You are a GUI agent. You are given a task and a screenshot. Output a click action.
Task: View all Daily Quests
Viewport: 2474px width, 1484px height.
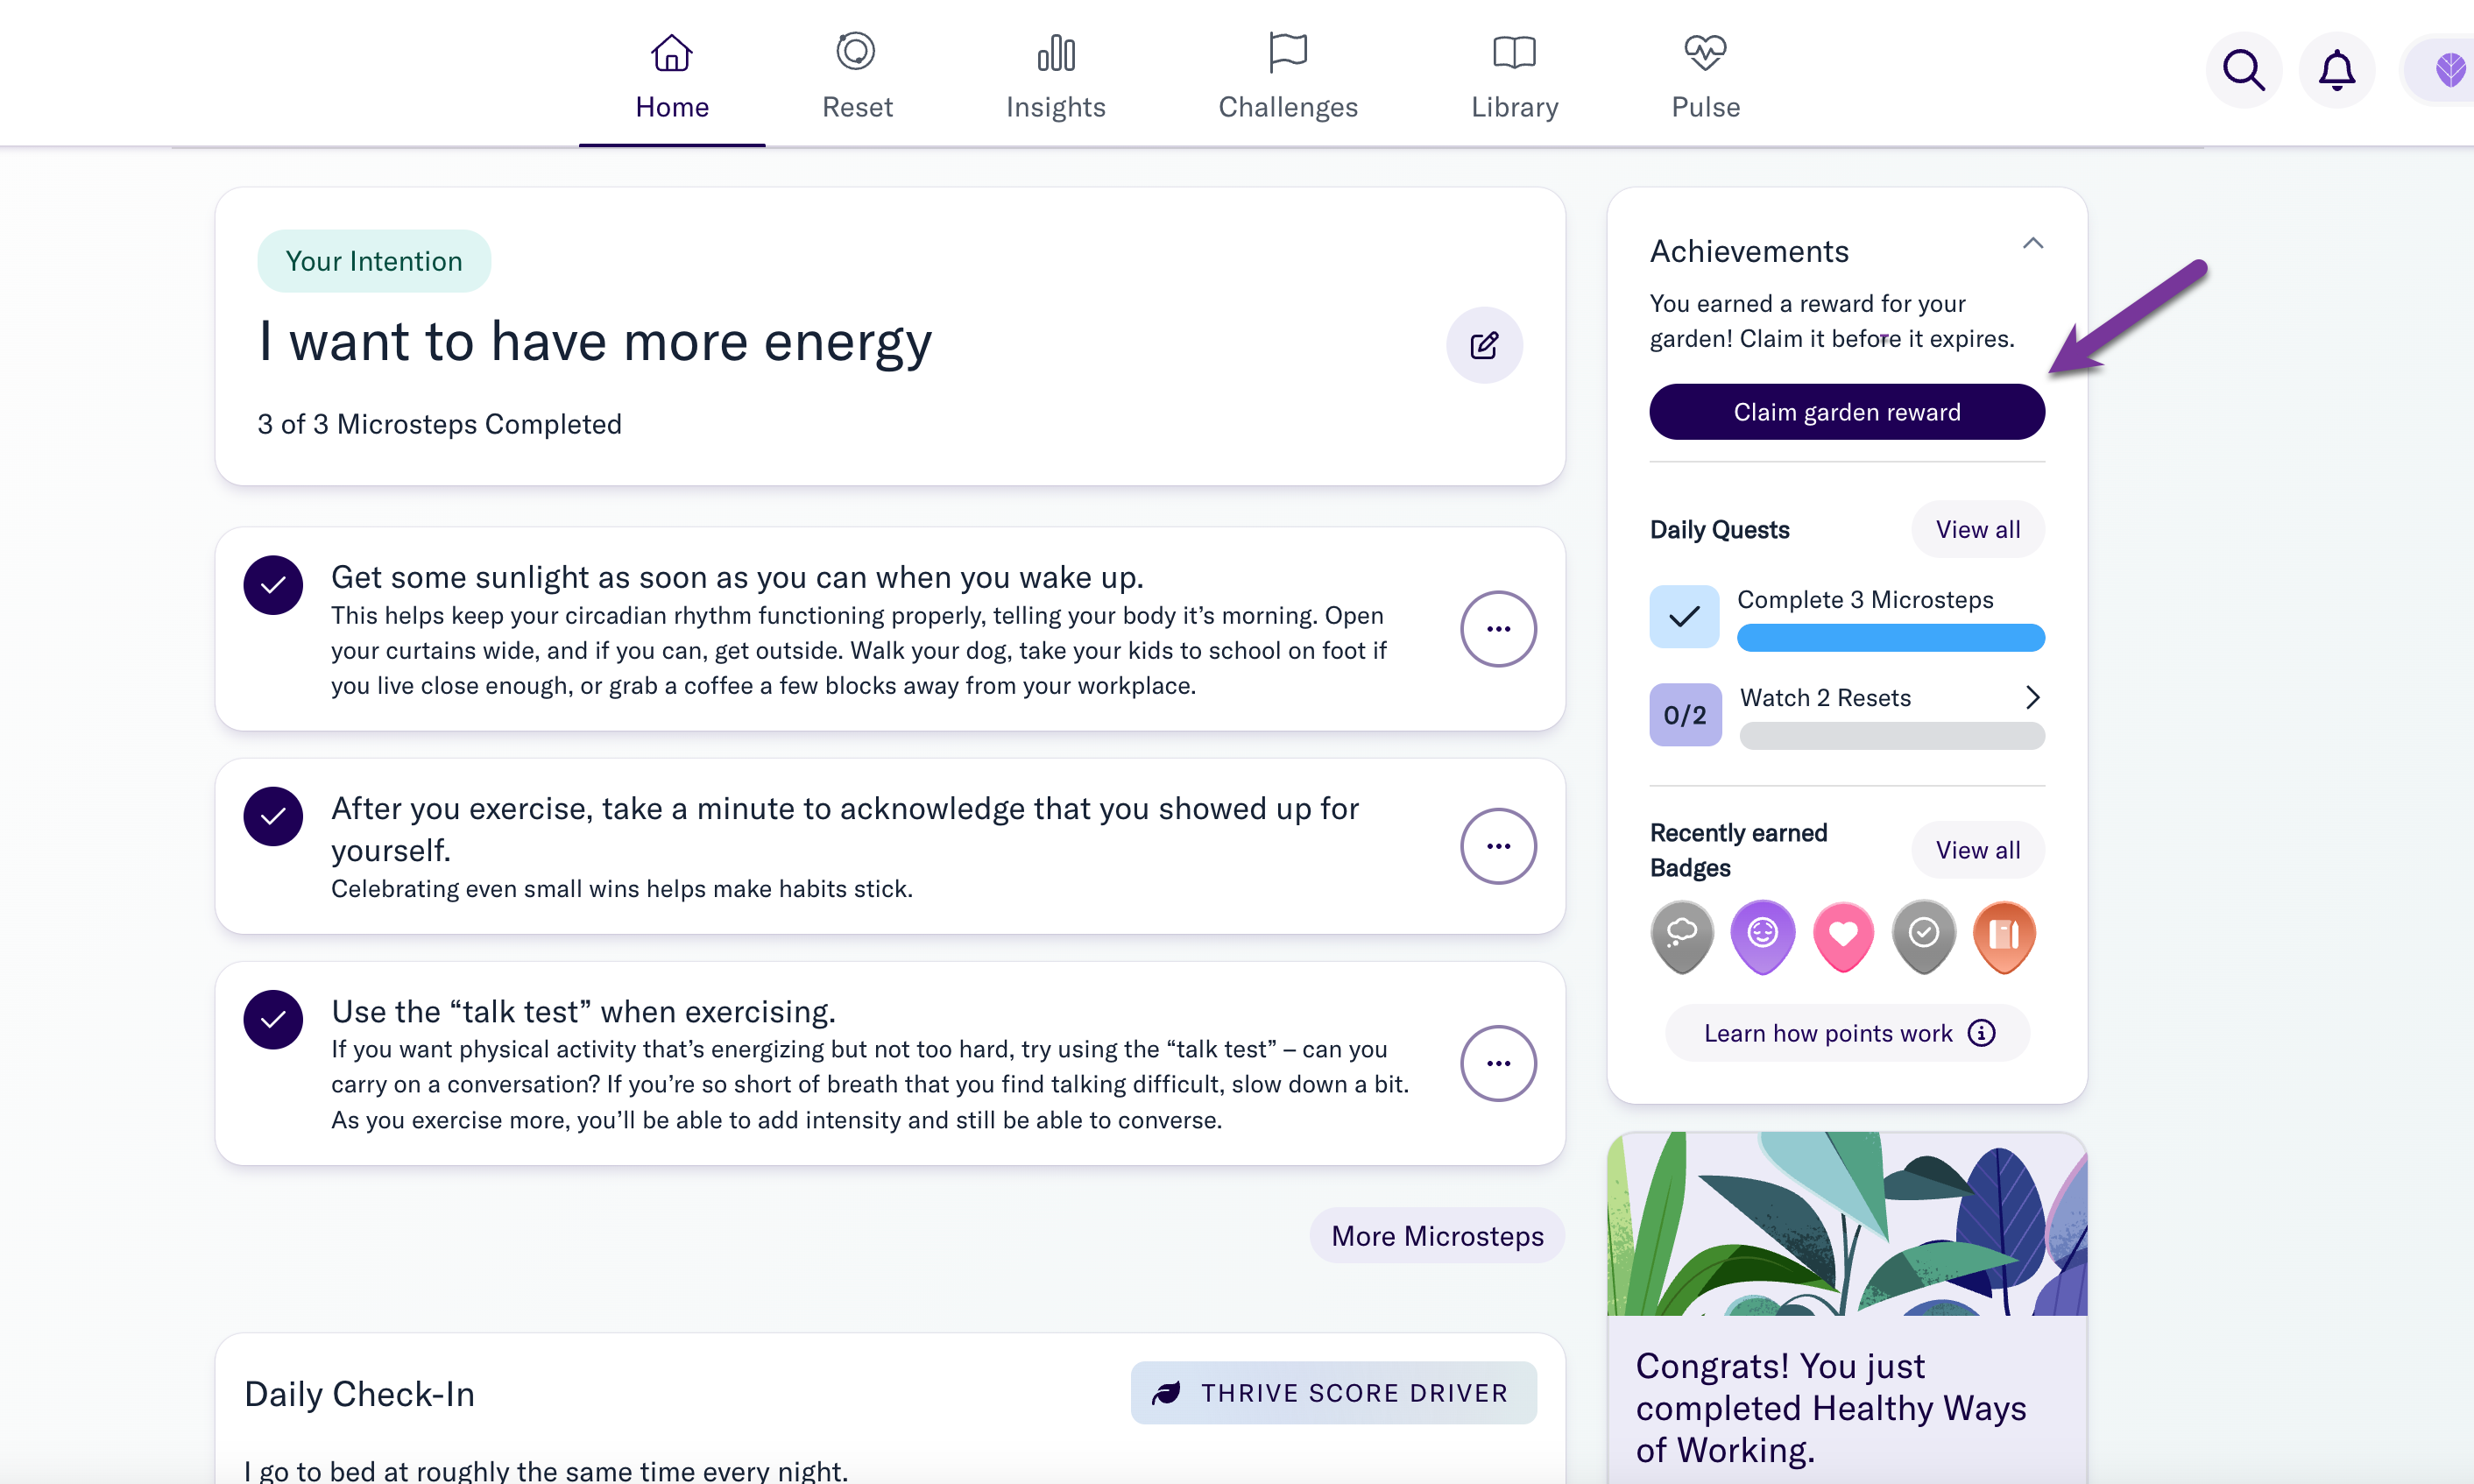[x=1977, y=529]
